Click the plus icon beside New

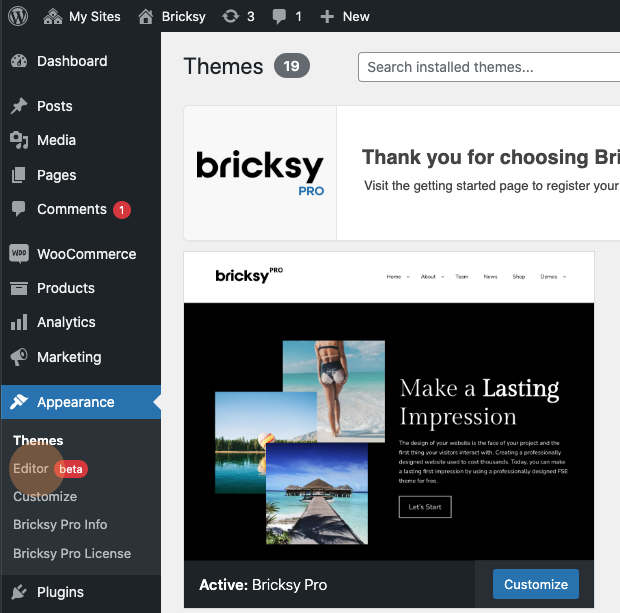[327, 17]
